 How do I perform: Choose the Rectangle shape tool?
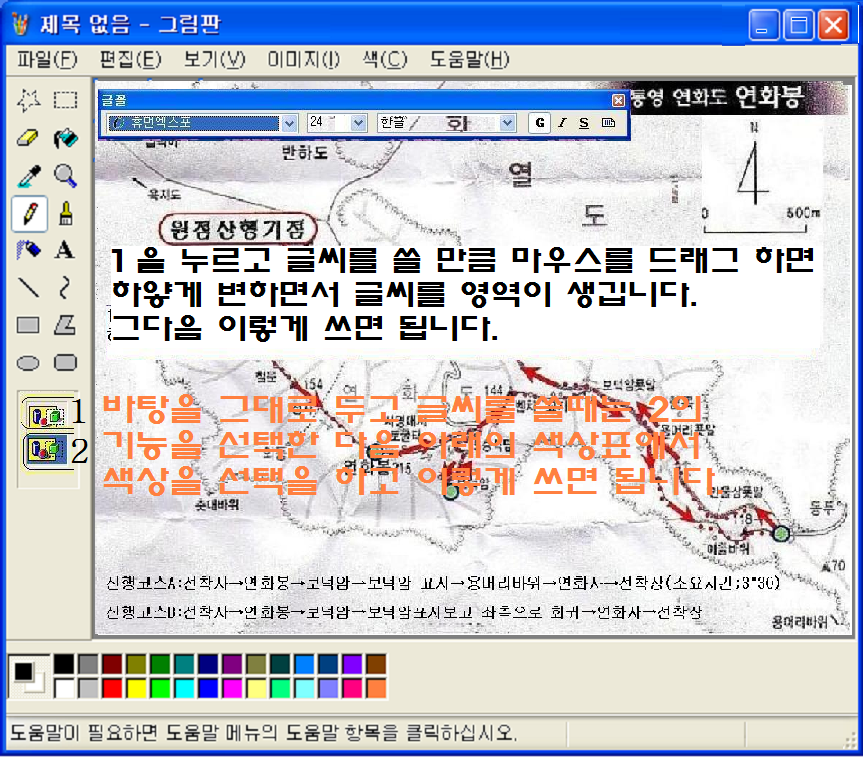28,325
